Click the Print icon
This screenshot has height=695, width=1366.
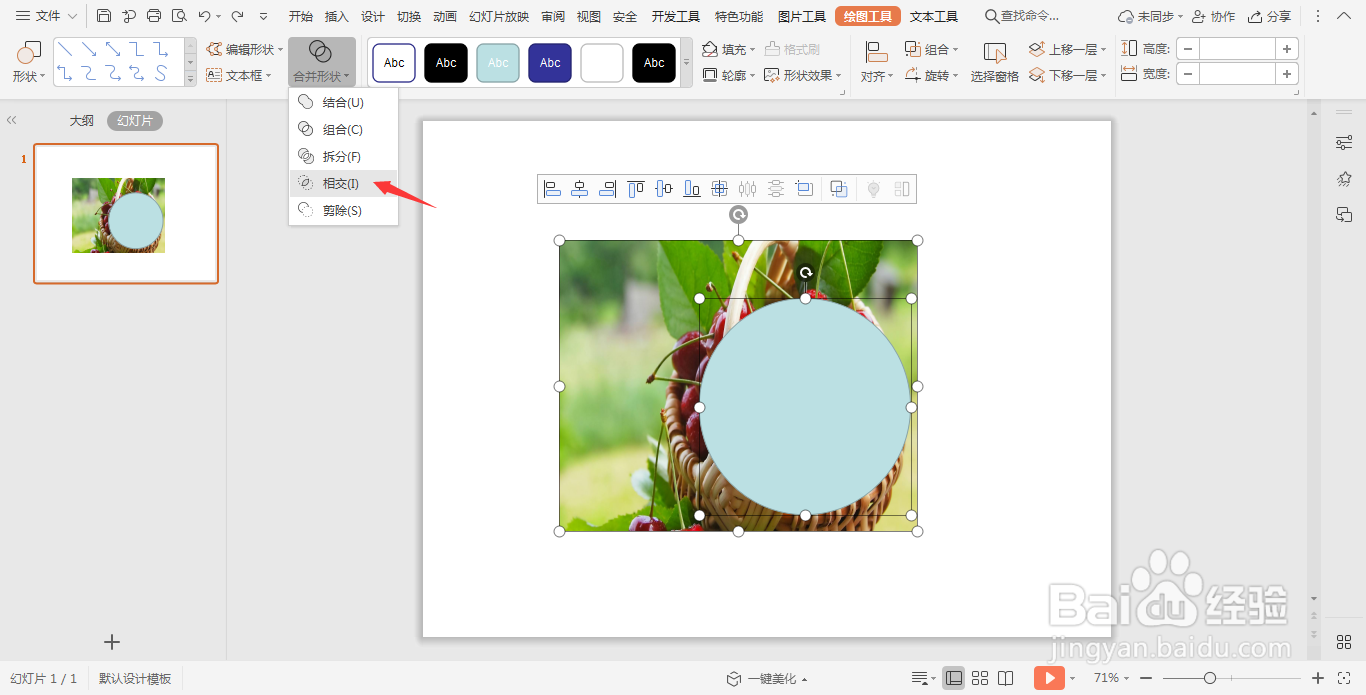(154, 16)
